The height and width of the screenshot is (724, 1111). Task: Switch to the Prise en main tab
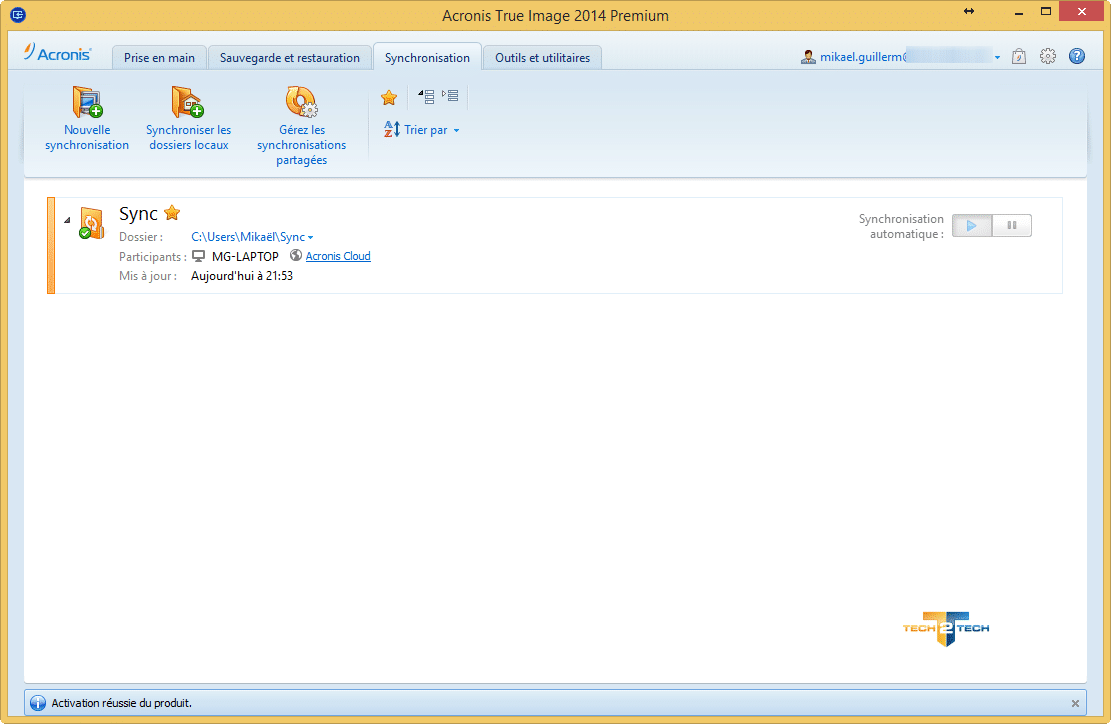click(159, 57)
